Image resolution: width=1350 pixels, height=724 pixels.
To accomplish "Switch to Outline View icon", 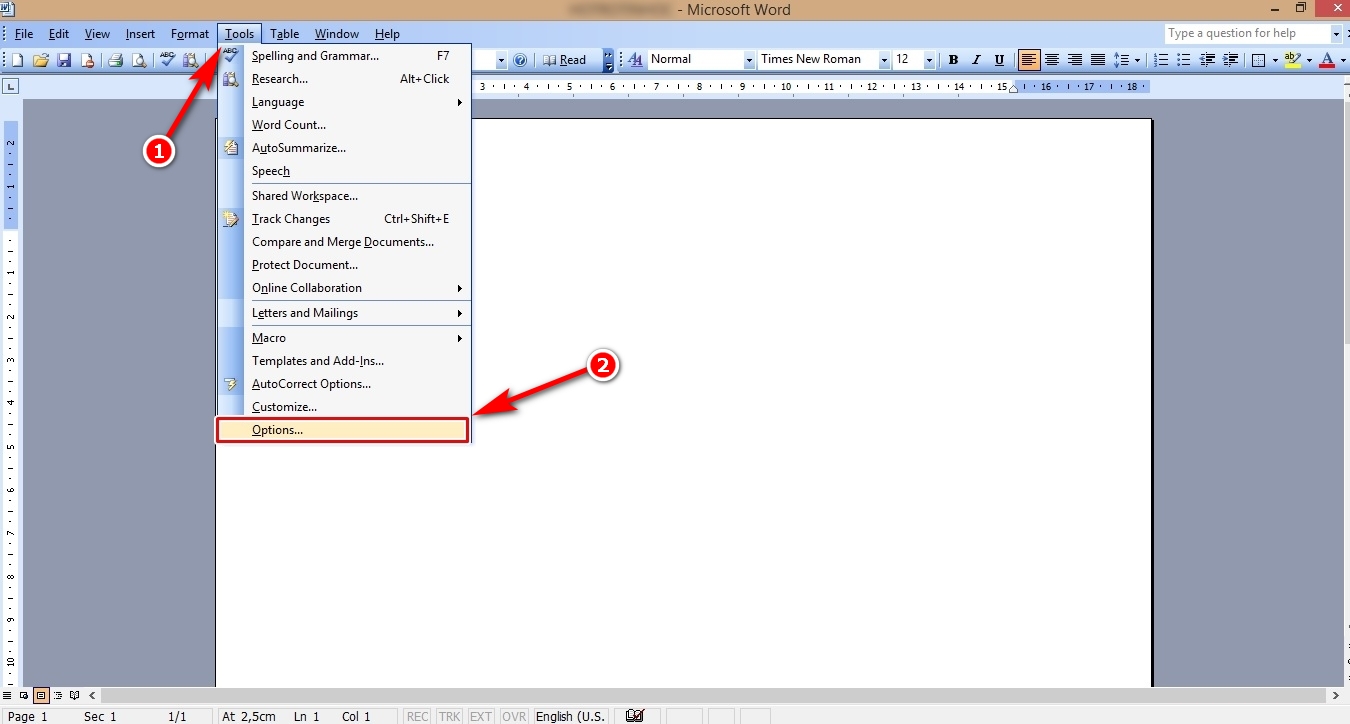I will click(x=58, y=695).
